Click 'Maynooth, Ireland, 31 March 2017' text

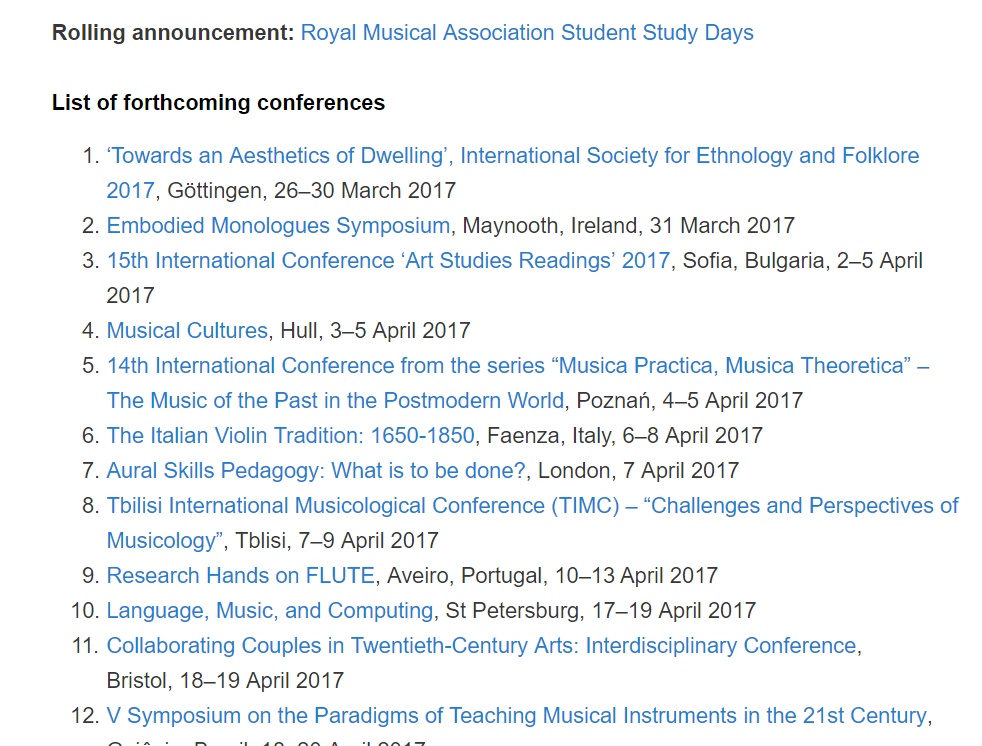629,225
